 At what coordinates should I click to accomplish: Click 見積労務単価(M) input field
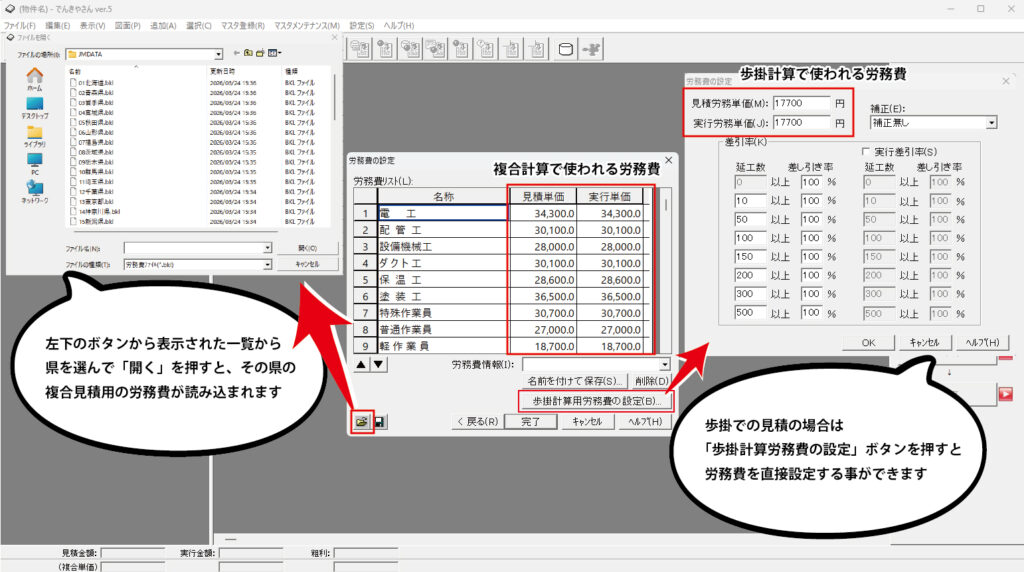pyautogui.click(x=801, y=103)
